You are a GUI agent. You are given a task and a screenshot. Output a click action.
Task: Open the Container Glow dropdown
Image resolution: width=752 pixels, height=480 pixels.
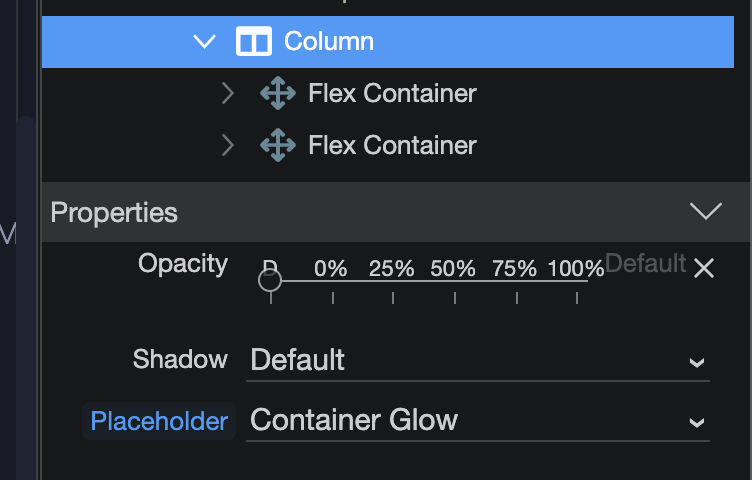(478, 421)
